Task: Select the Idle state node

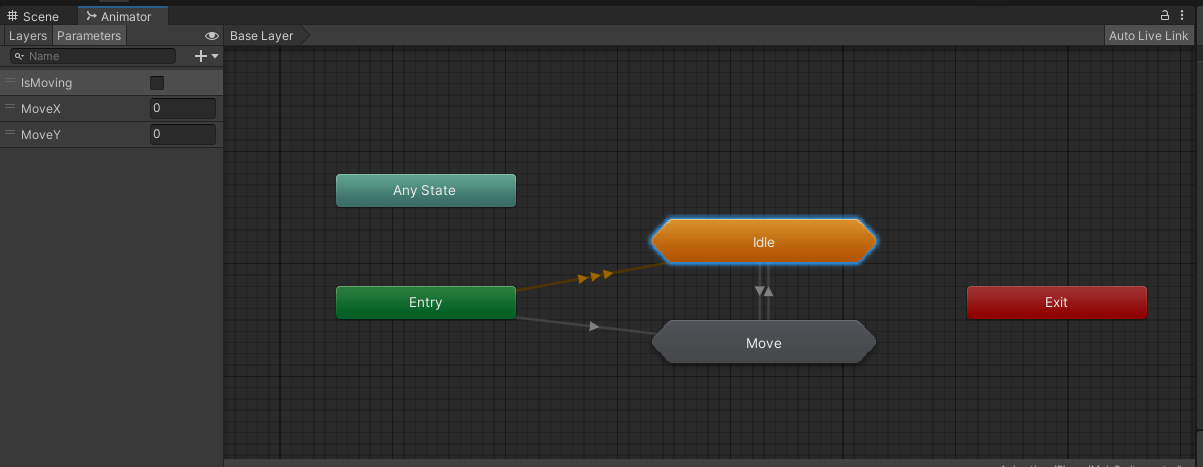Action: pos(764,242)
